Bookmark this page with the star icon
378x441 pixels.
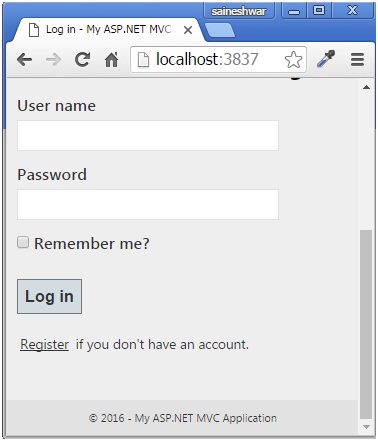(x=293, y=60)
